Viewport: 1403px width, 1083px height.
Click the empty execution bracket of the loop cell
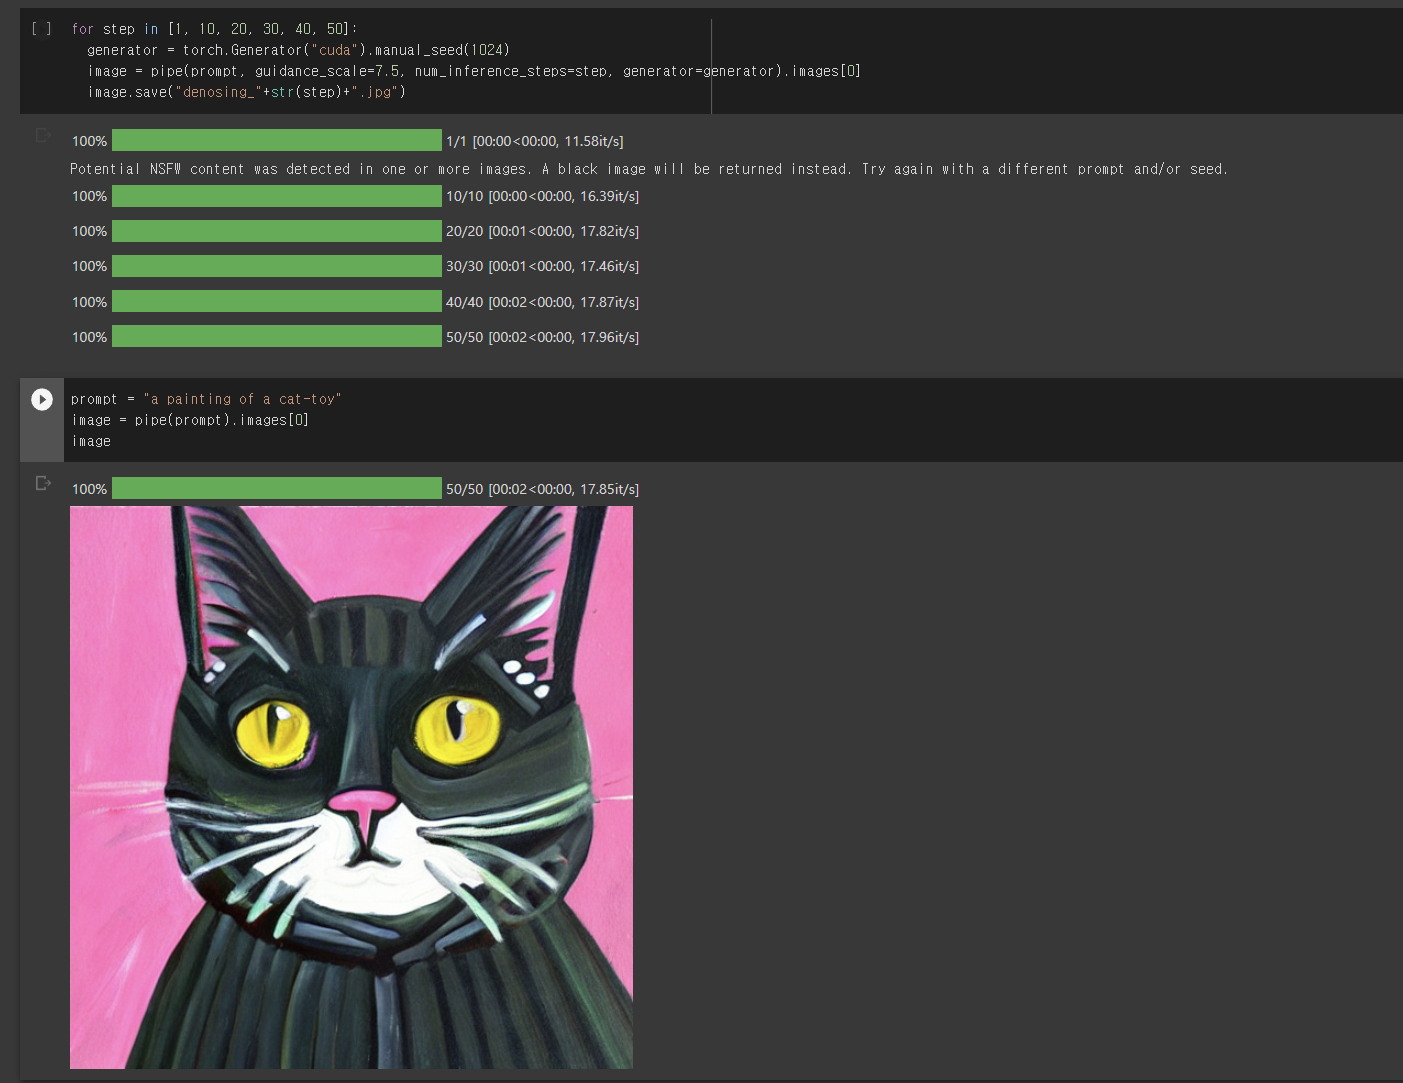tap(41, 29)
